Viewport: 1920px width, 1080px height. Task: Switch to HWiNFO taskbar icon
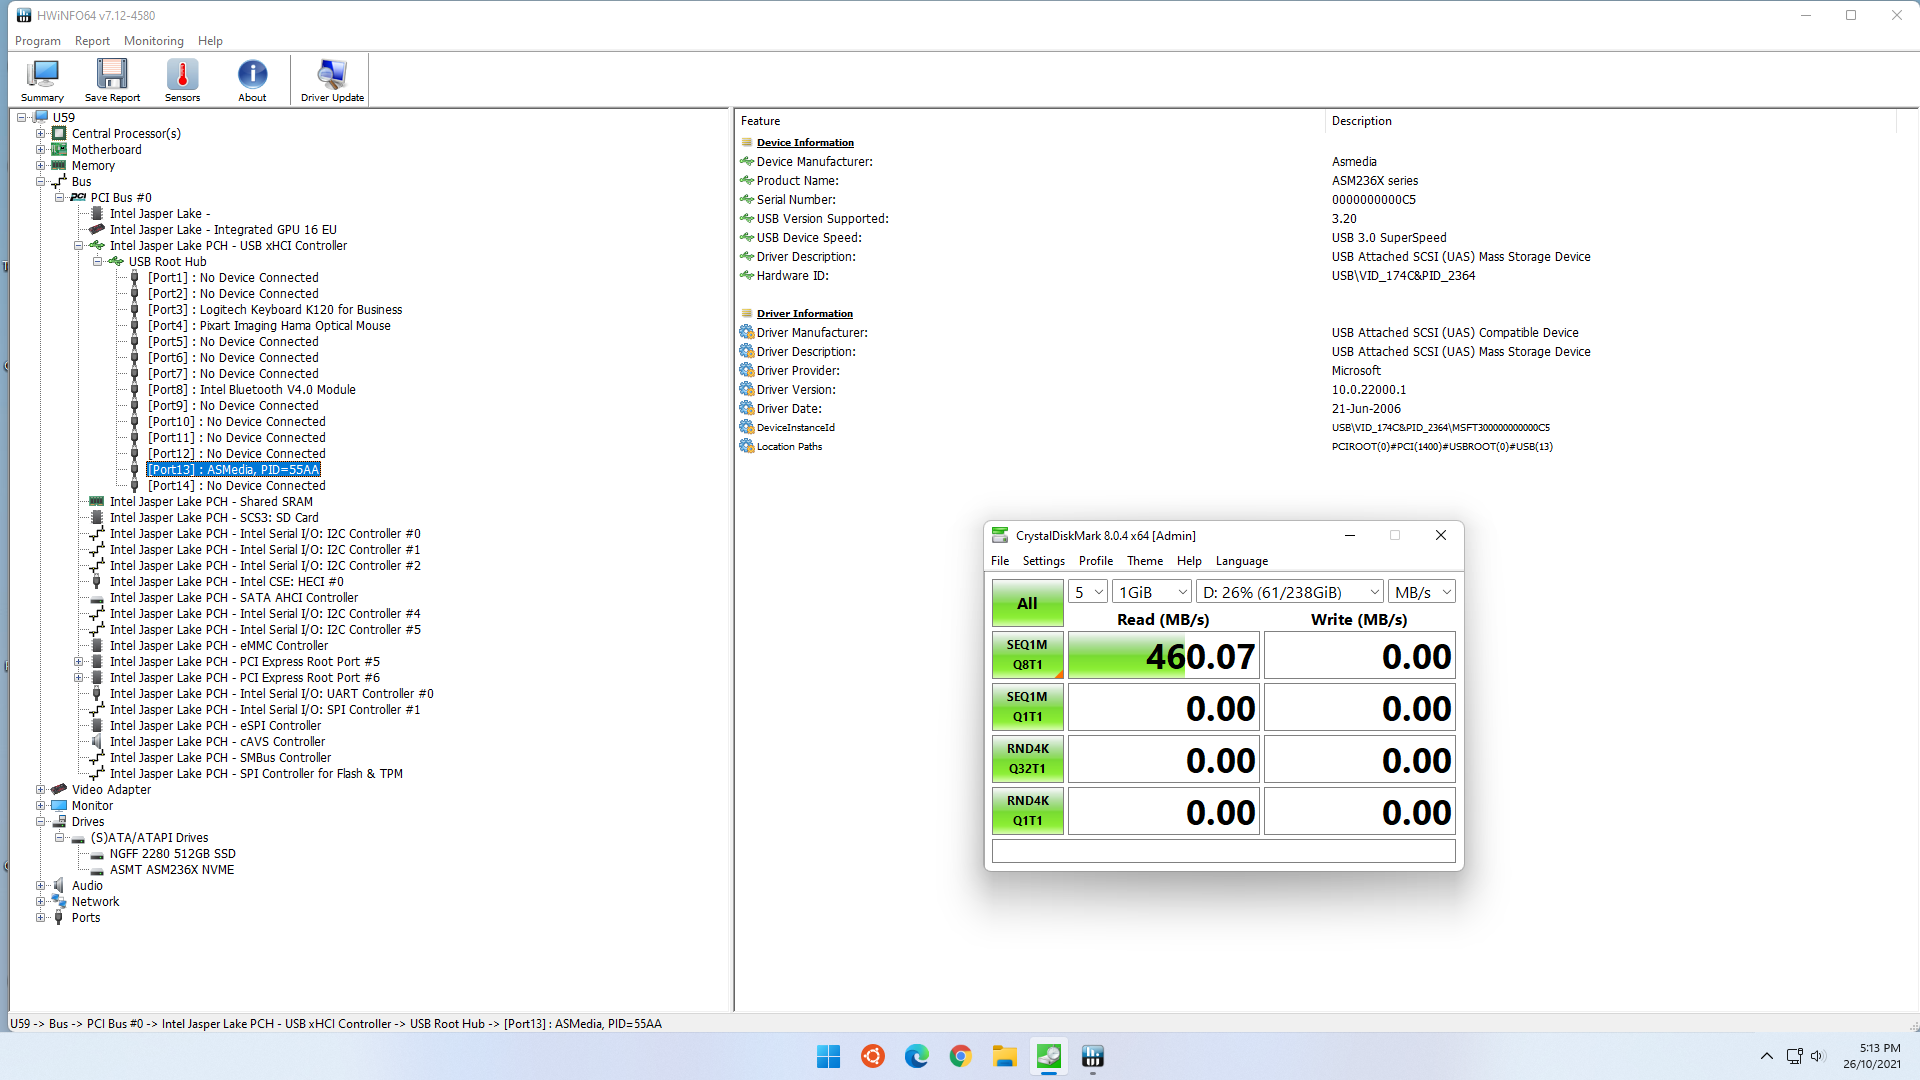(1092, 1056)
